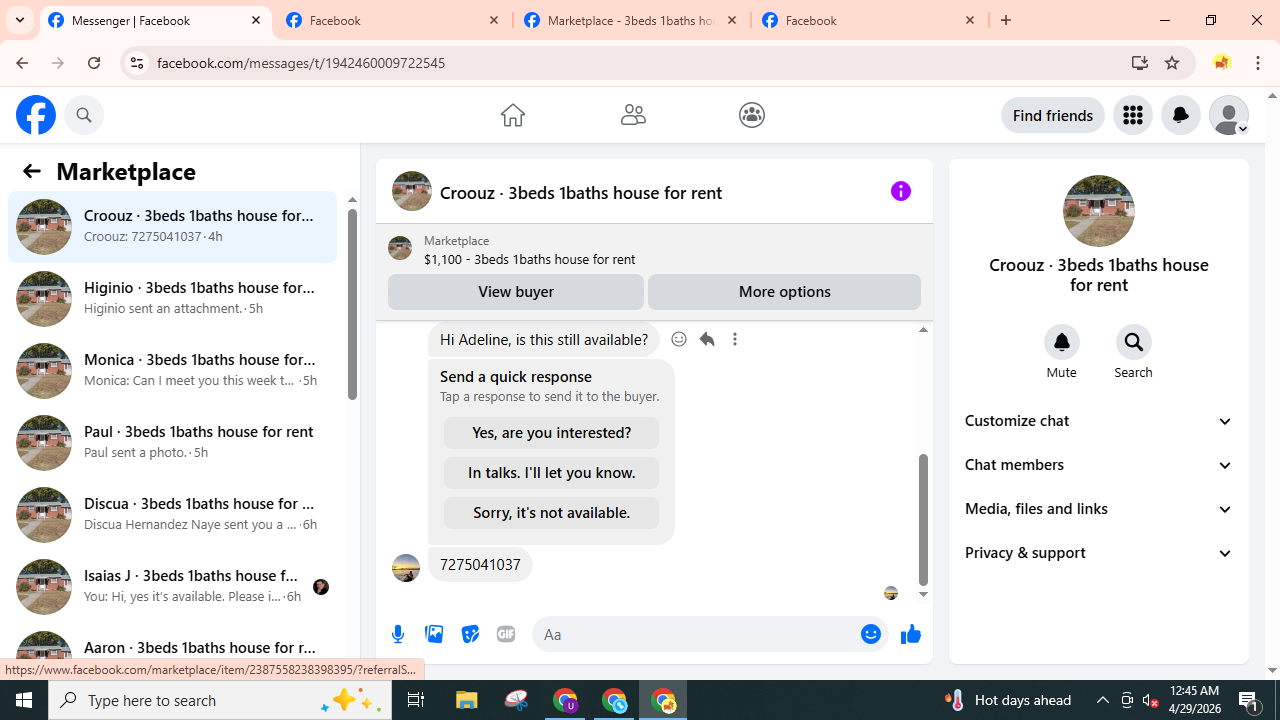Open the Higinio conversation
Image resolution: width=1280 pixels, height=720 pixels.
coord(172,299)
